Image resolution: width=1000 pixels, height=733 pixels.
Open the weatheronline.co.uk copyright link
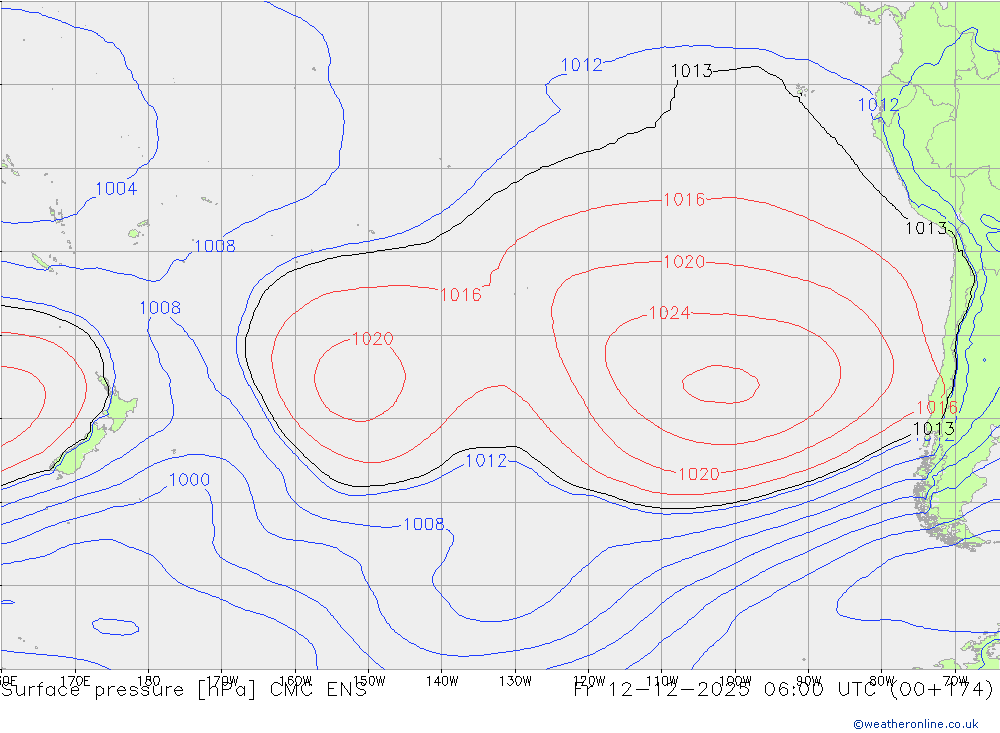(916, 724)
